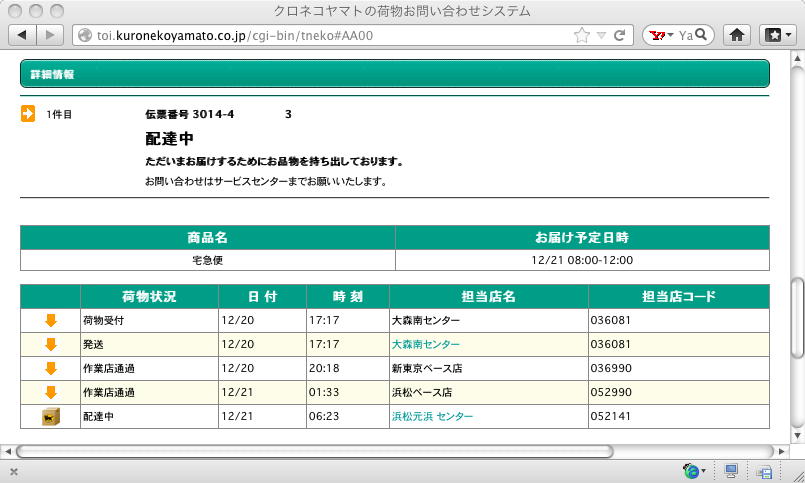Close the status bar with x icon

click(x=14, y=471)
